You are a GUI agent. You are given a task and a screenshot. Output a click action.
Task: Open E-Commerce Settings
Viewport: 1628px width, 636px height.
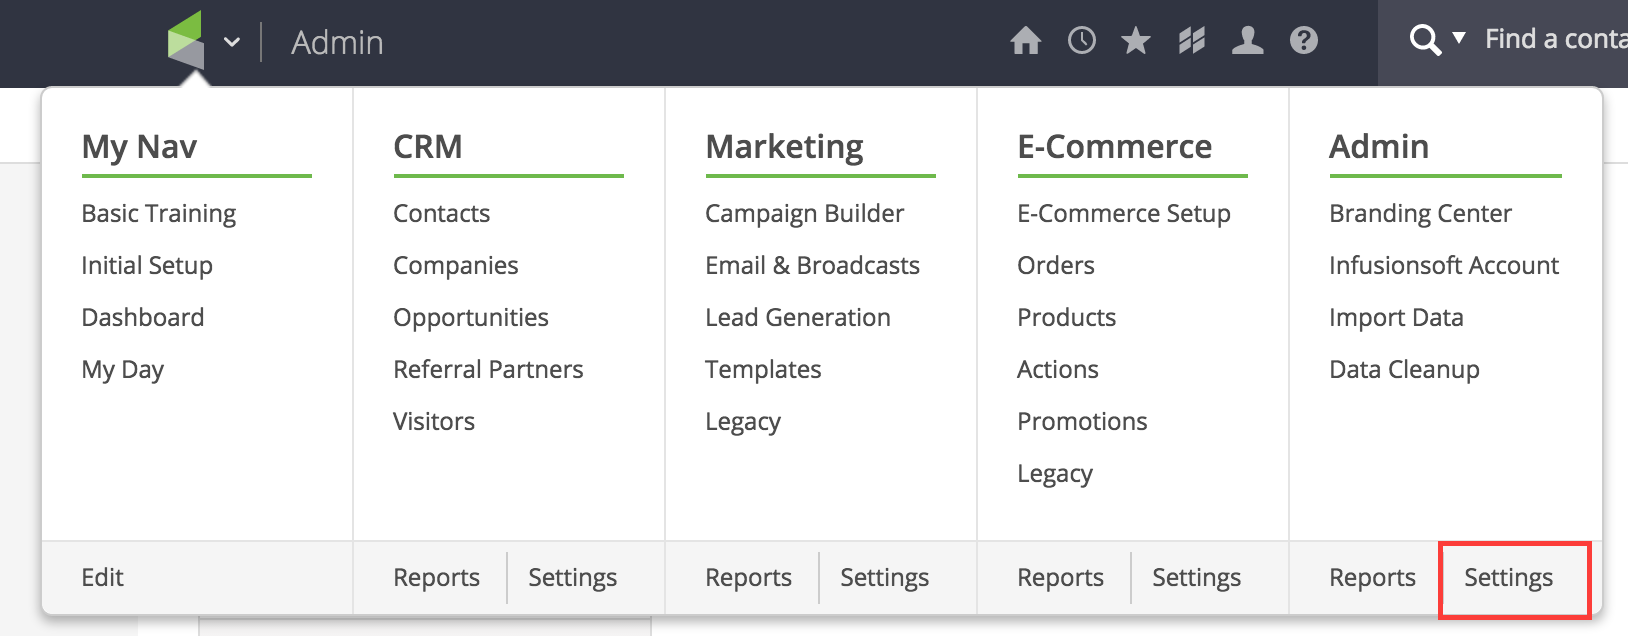coord(1197,578)
